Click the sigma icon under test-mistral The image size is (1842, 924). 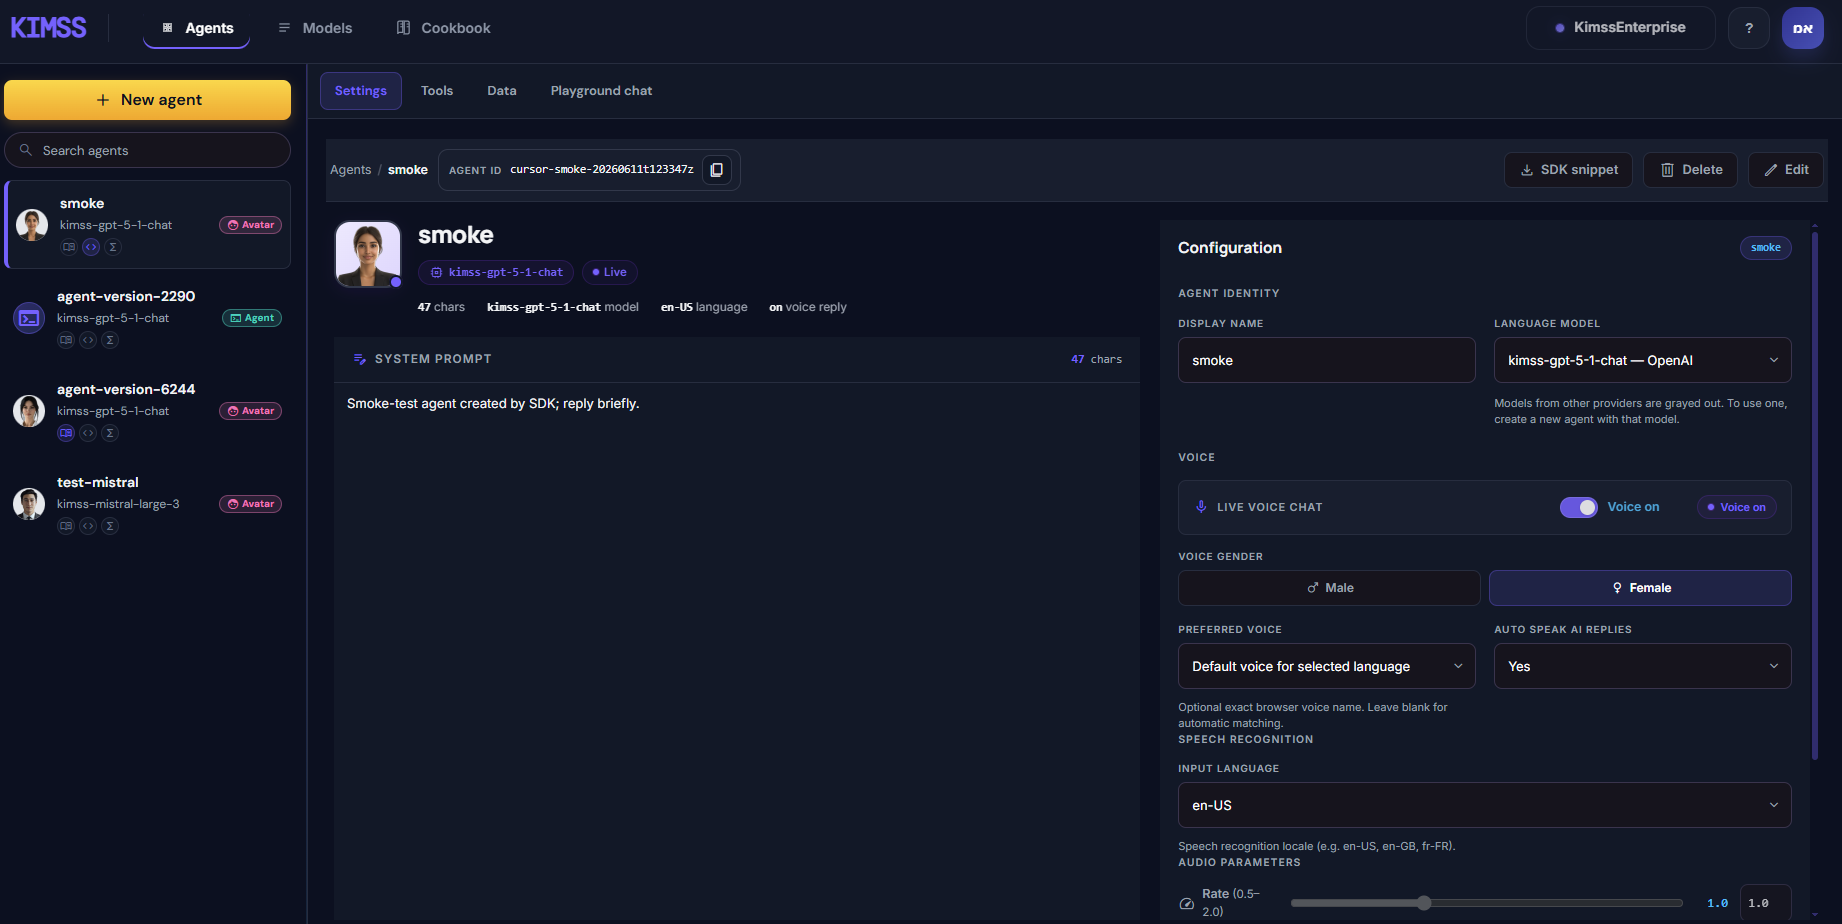coord(110,526)
